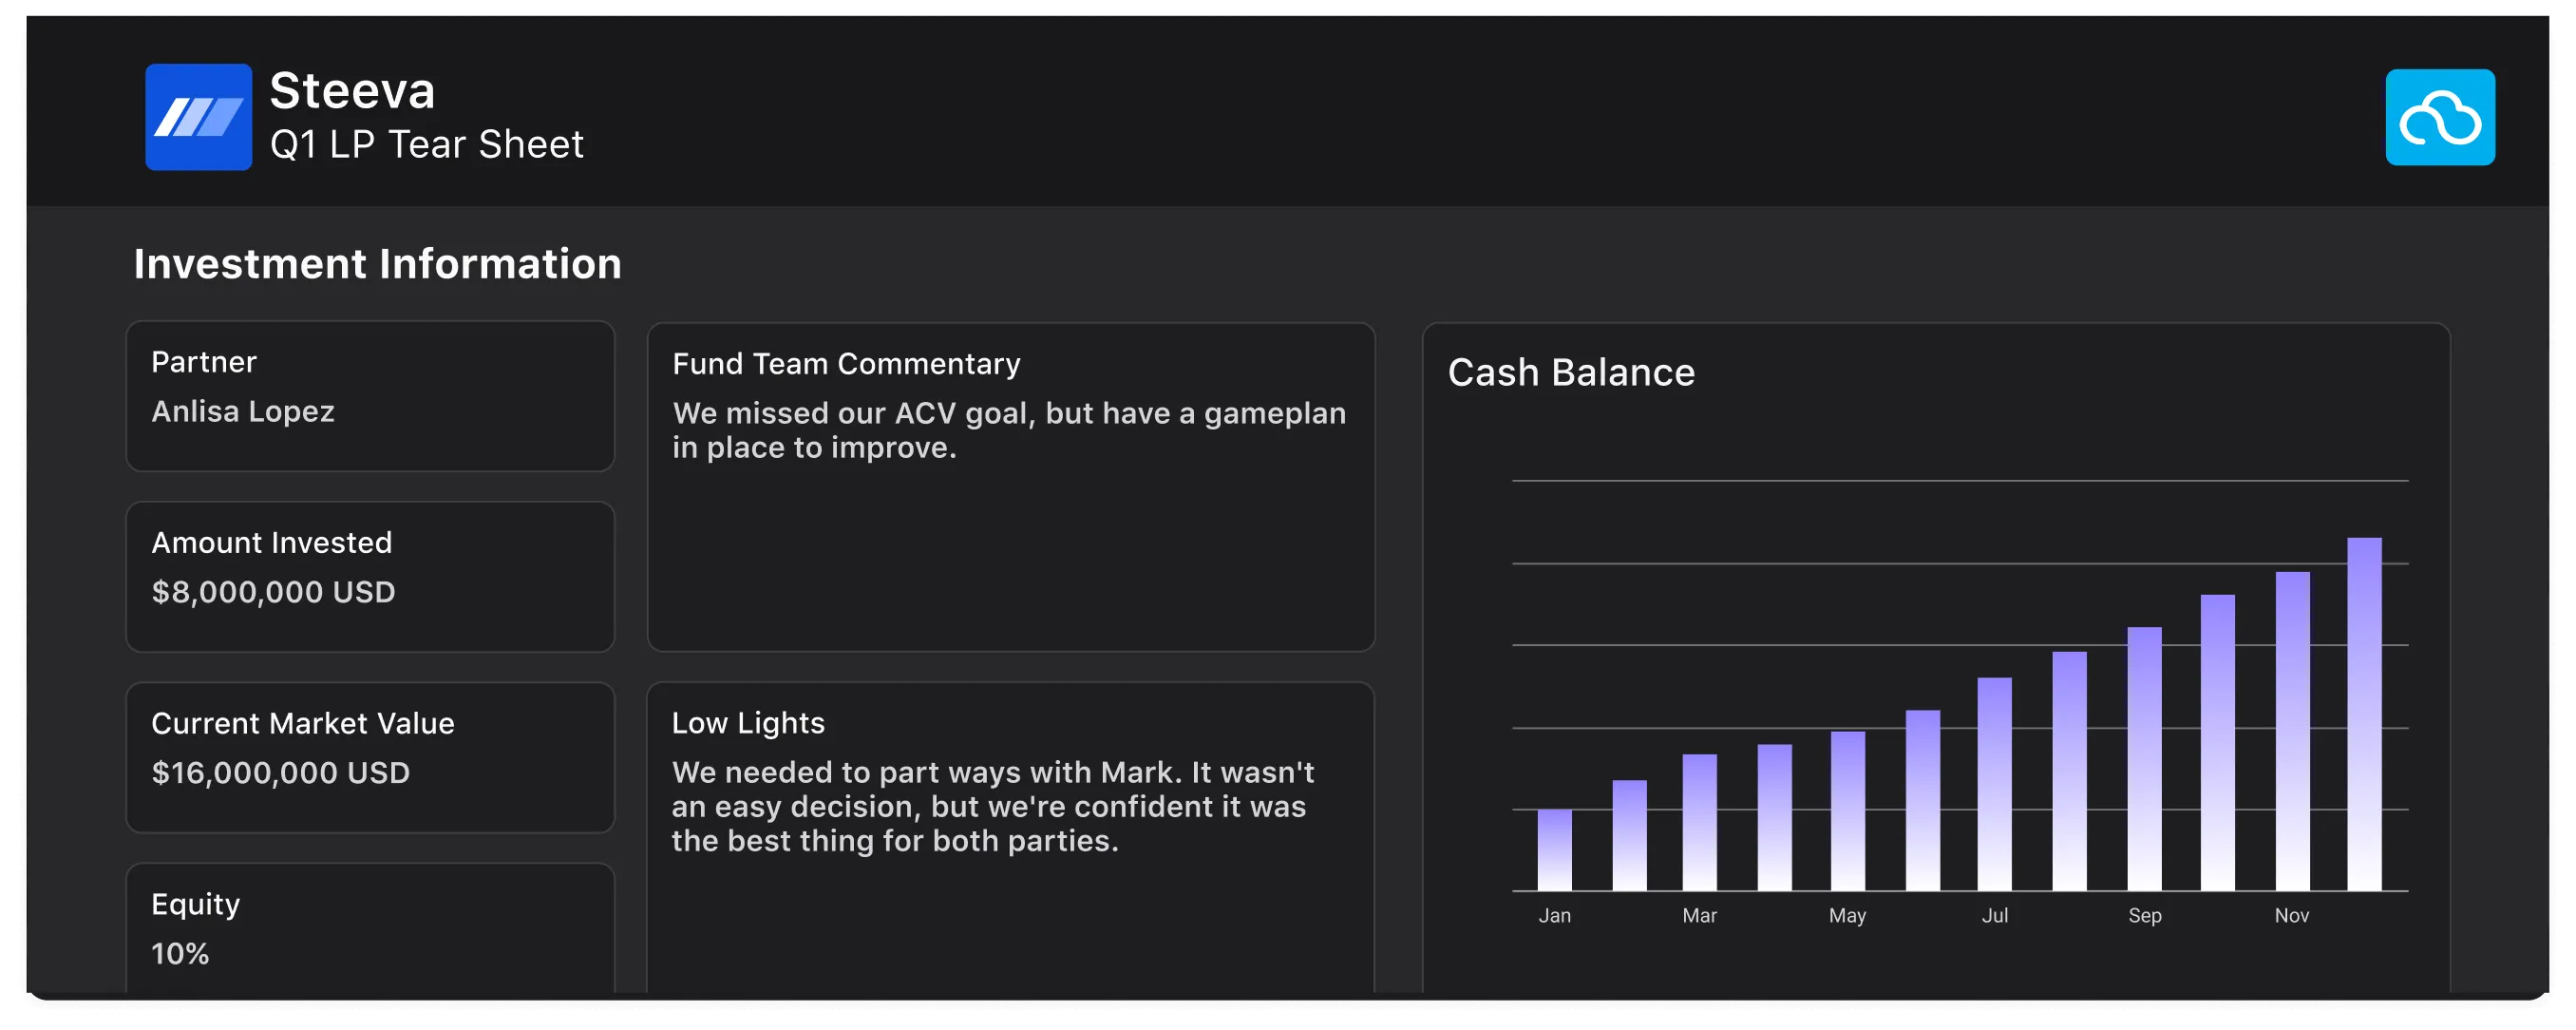
Task: Click the January bar in Cash Balance chart
Action: tap(1554, 850)
